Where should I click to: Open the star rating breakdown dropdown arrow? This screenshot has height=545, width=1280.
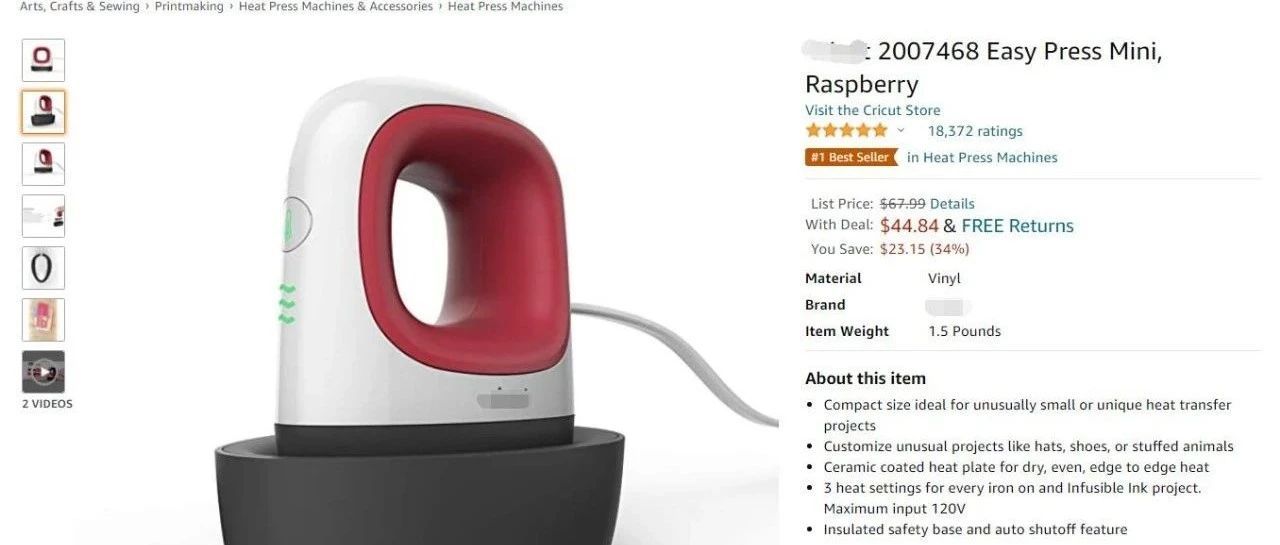coord(900,131)
